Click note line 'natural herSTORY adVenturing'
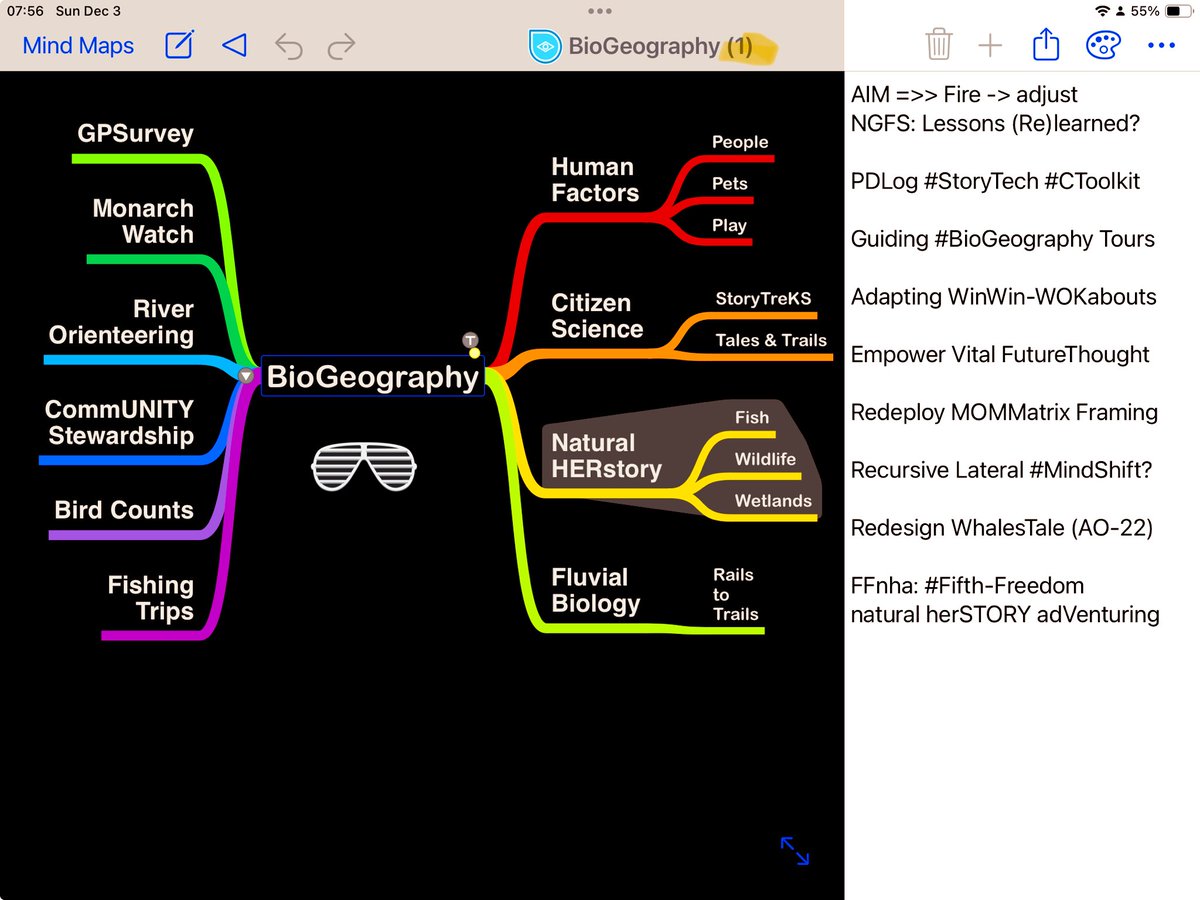This screenshot has width=1200, height=900. coord(1005,615)
